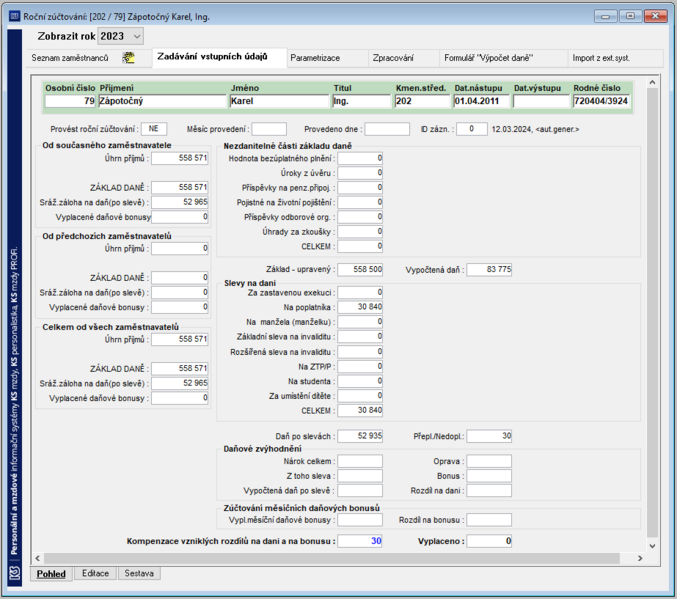Image resolution: width=677 pixels, height=599 pixels.
Task: Click the Na manžela (manželku) field
Action: click(x=360, y=322)
